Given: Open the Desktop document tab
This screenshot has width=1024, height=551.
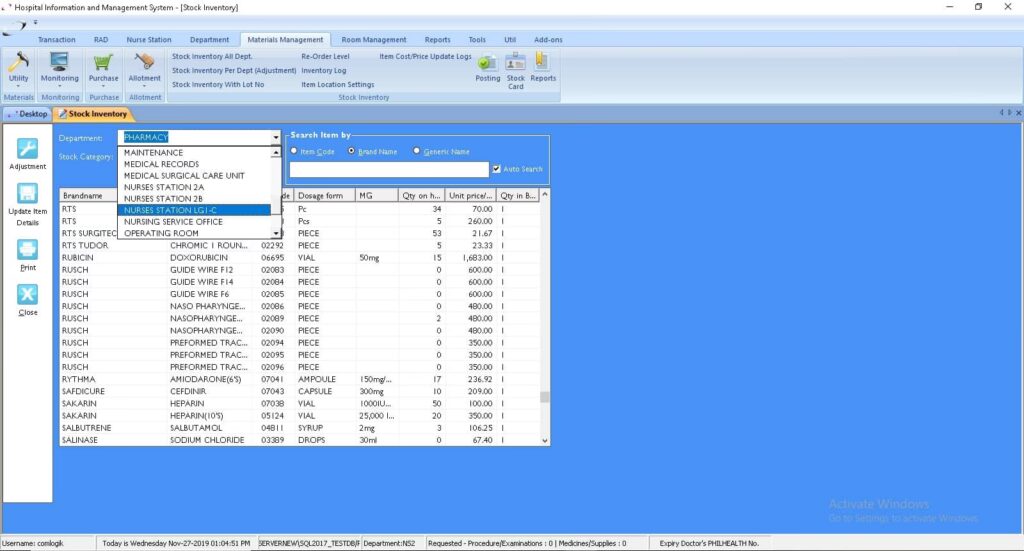Looking at the screenshot, I should (29, 114).
